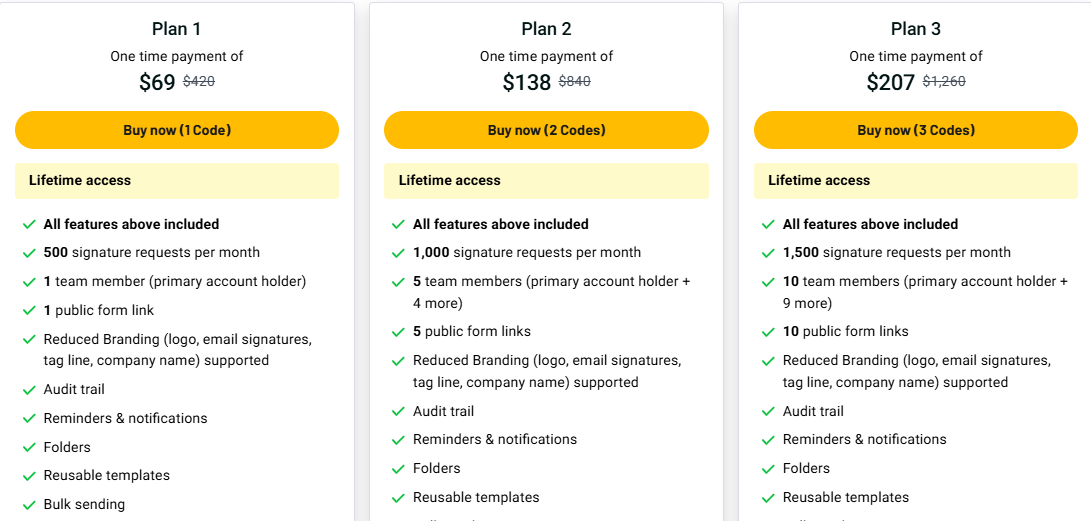Click checkmark next to 10 public form links
The width and height of the screenshot is (1091, 521).
click(768, 332)
